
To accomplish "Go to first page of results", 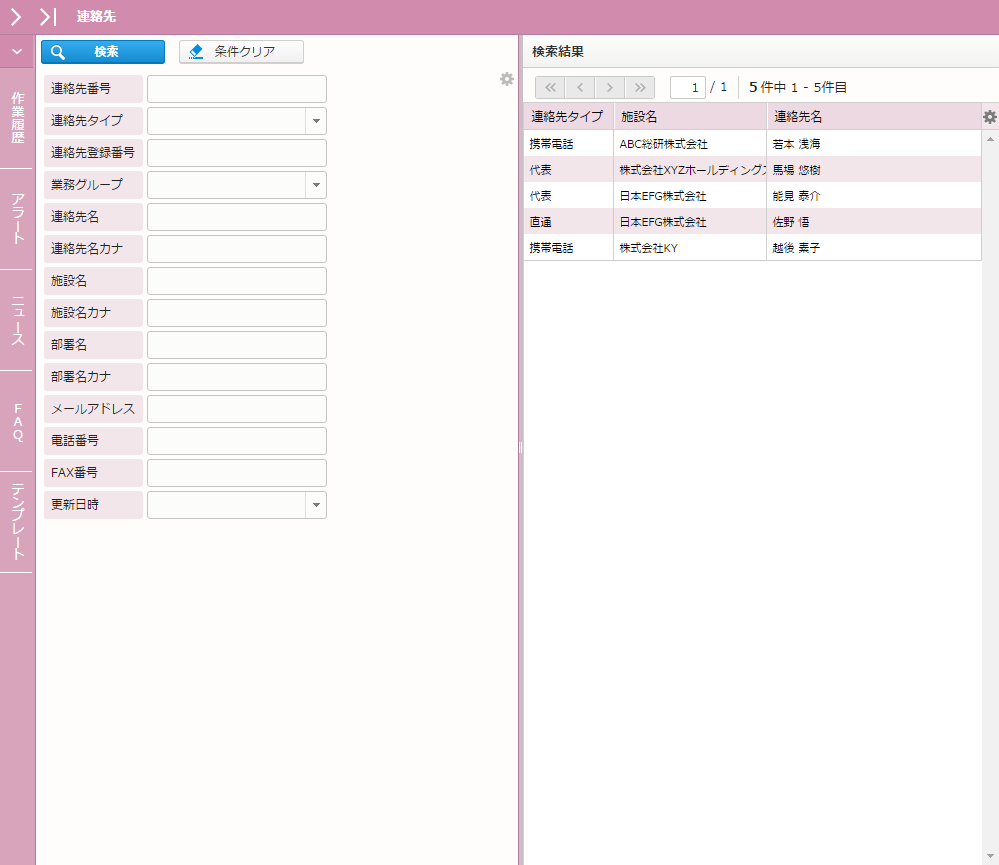I will click(x=550, y=87).
